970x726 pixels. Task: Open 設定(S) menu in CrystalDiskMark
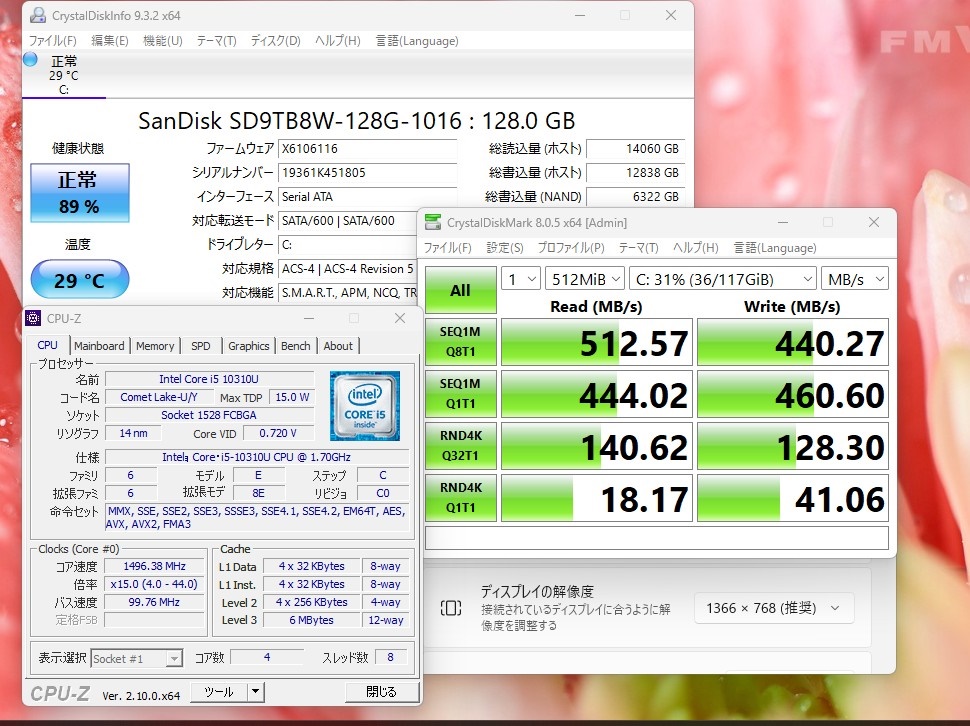(x=505, y=248)
